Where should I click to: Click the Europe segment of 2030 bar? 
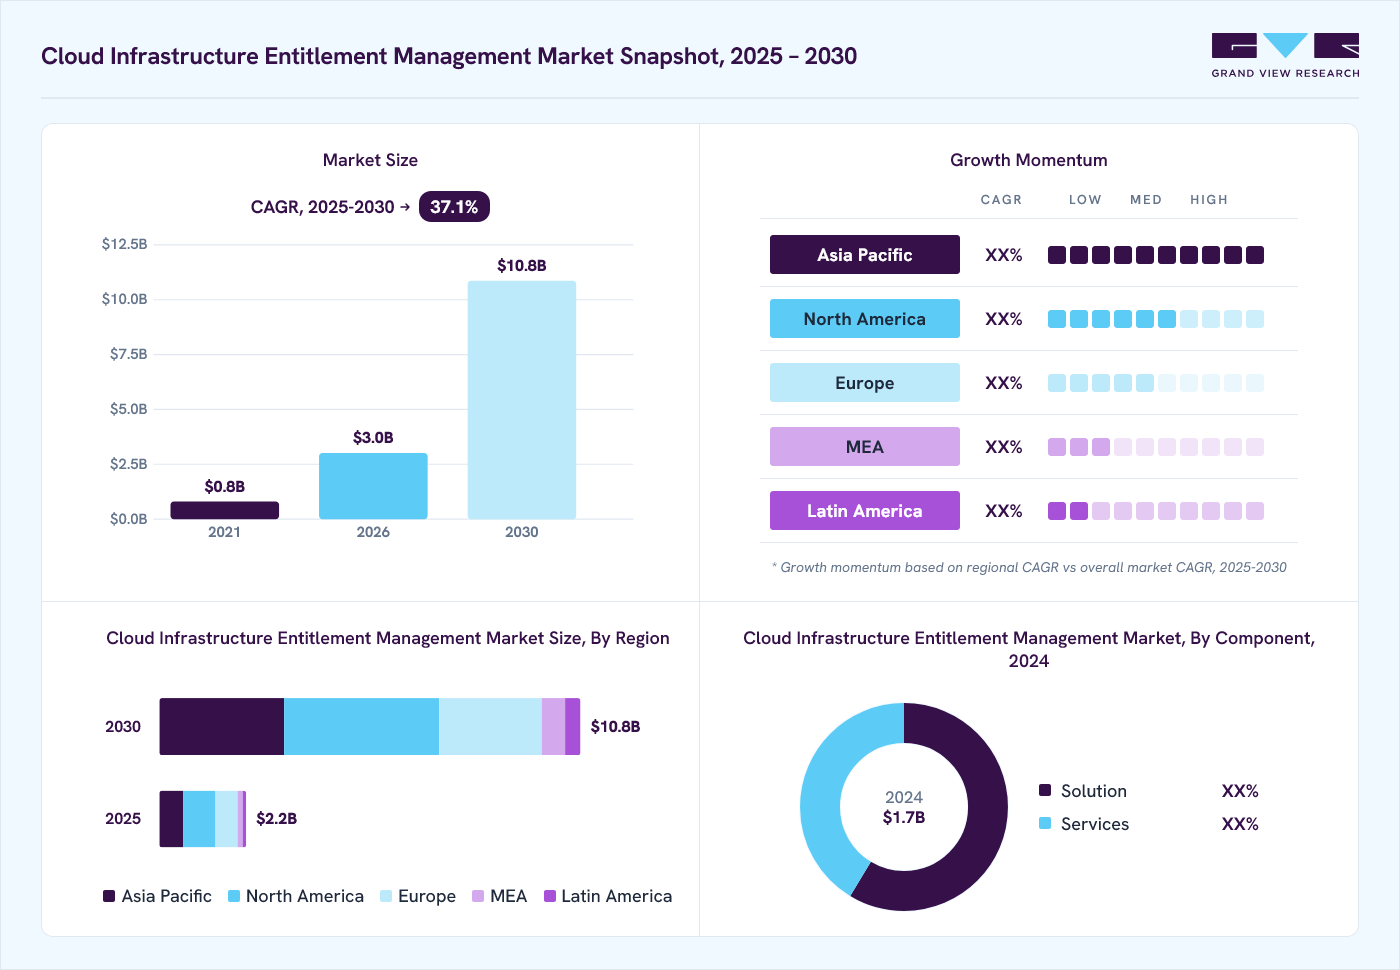coord(490,726)
